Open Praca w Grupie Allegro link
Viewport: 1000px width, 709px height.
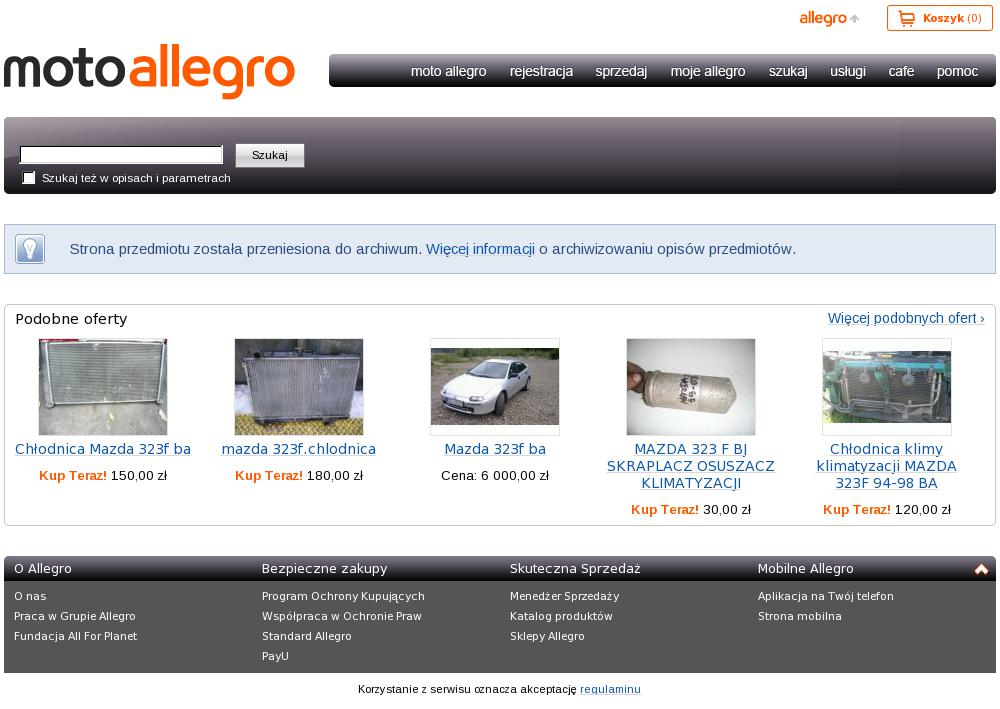tap(75, 616)
